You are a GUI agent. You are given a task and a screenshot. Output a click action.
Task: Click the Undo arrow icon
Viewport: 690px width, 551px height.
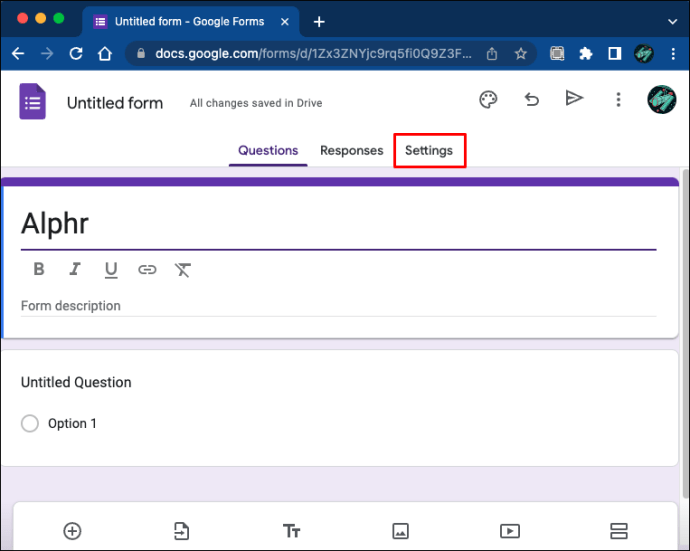(x=532, y=99)
